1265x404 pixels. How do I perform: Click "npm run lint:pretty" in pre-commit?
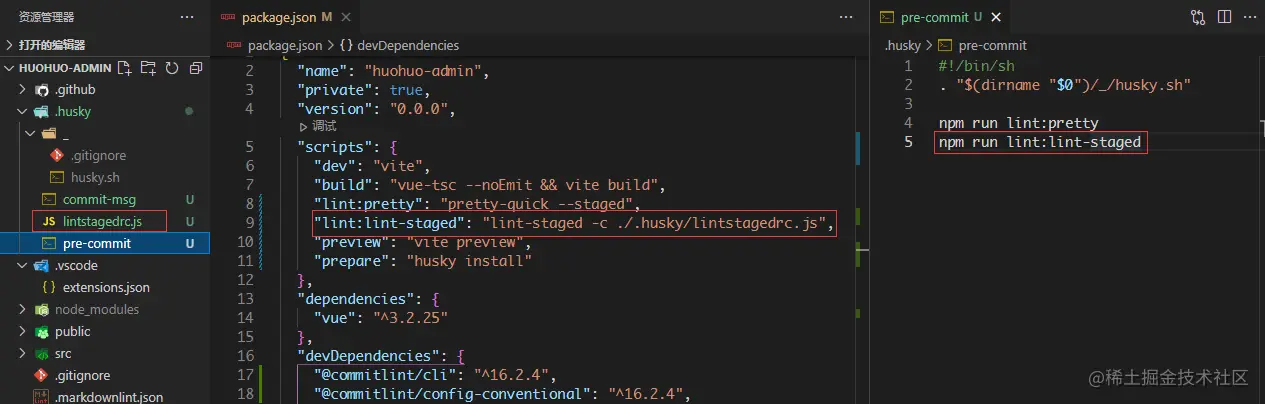pyautogui.click(x=1018, y=124)
